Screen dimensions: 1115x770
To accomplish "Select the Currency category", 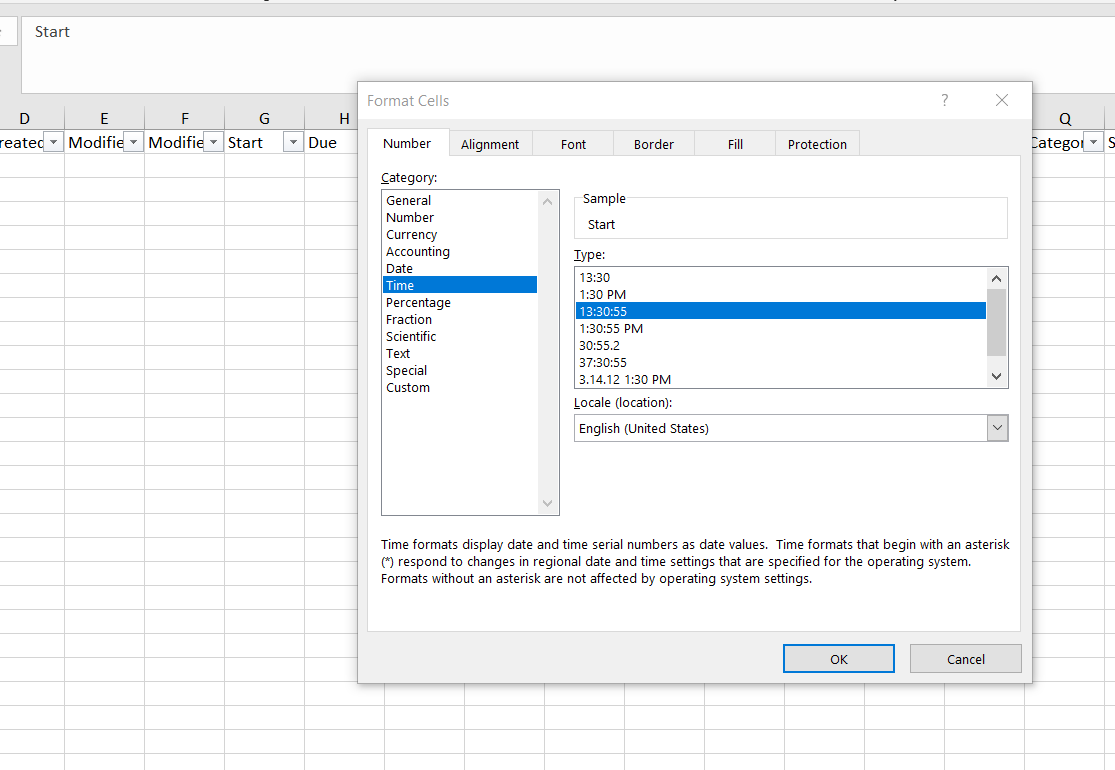I will coord(411,234).
